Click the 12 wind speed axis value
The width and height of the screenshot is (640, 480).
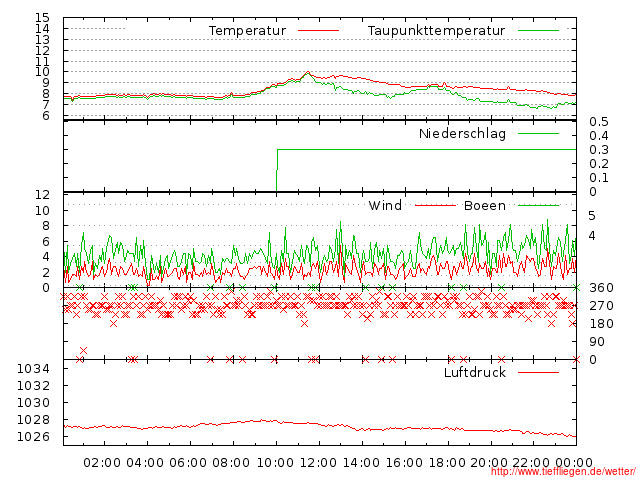pos(42,195)
